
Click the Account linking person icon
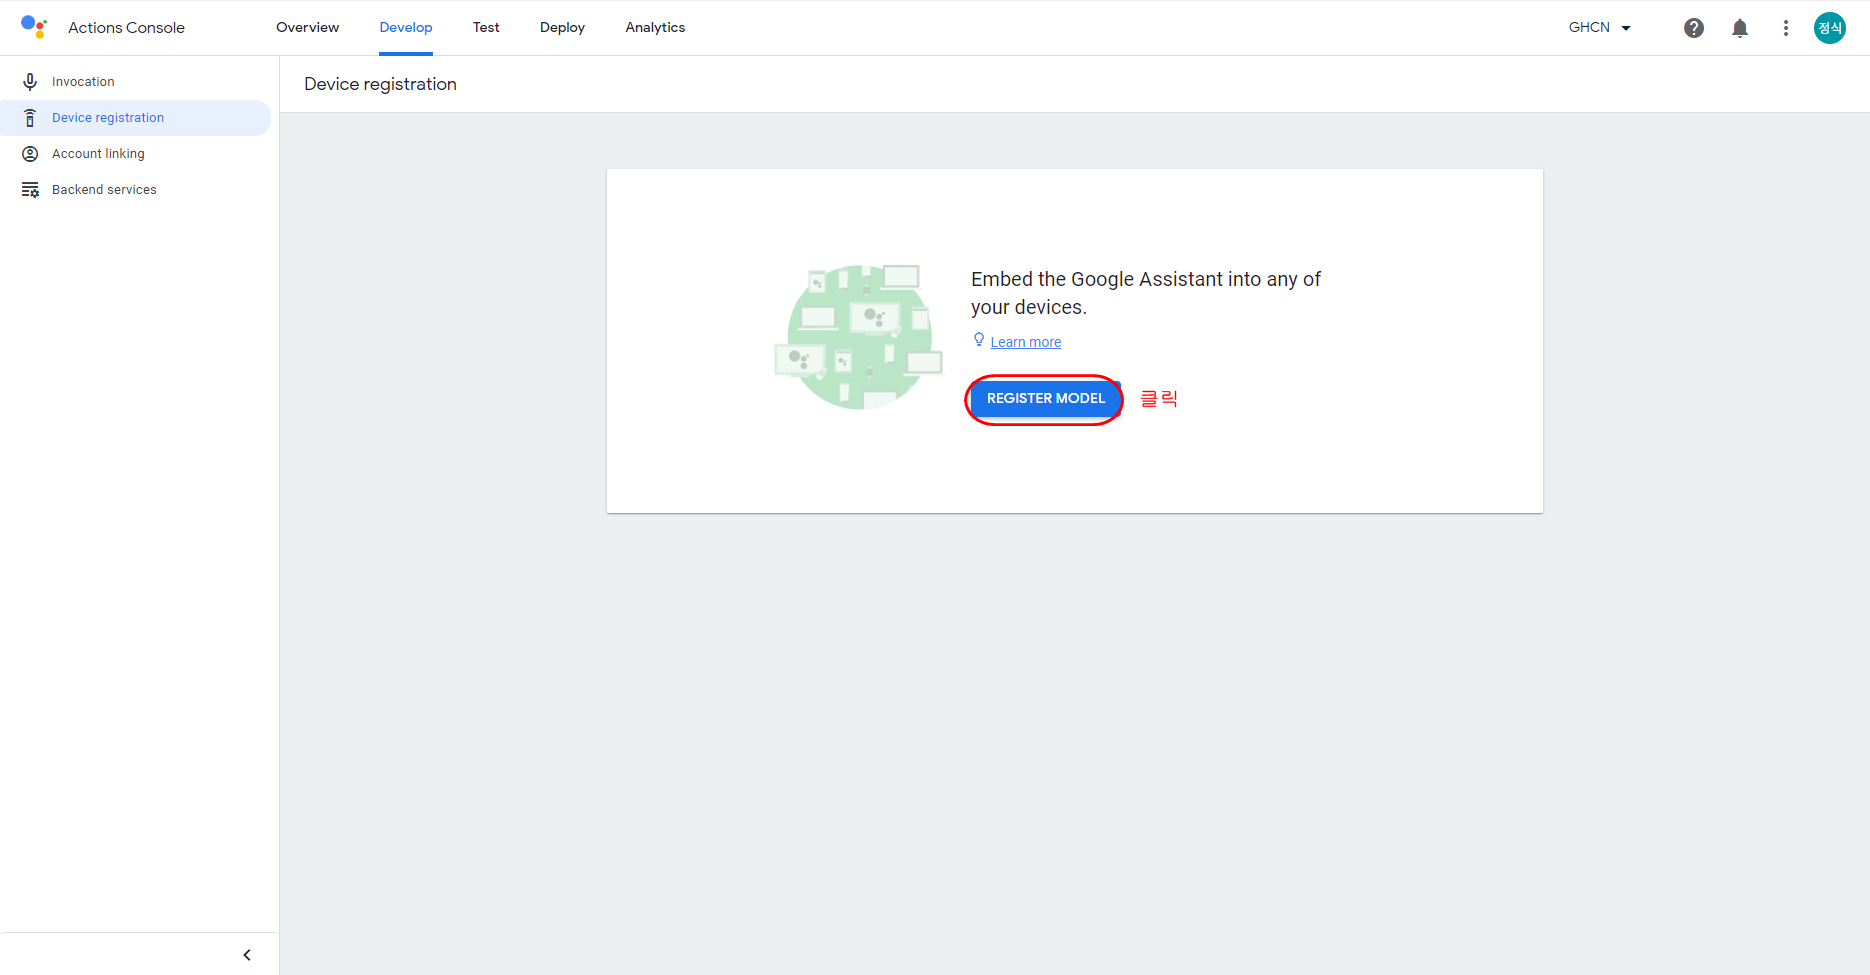[30, 154]
